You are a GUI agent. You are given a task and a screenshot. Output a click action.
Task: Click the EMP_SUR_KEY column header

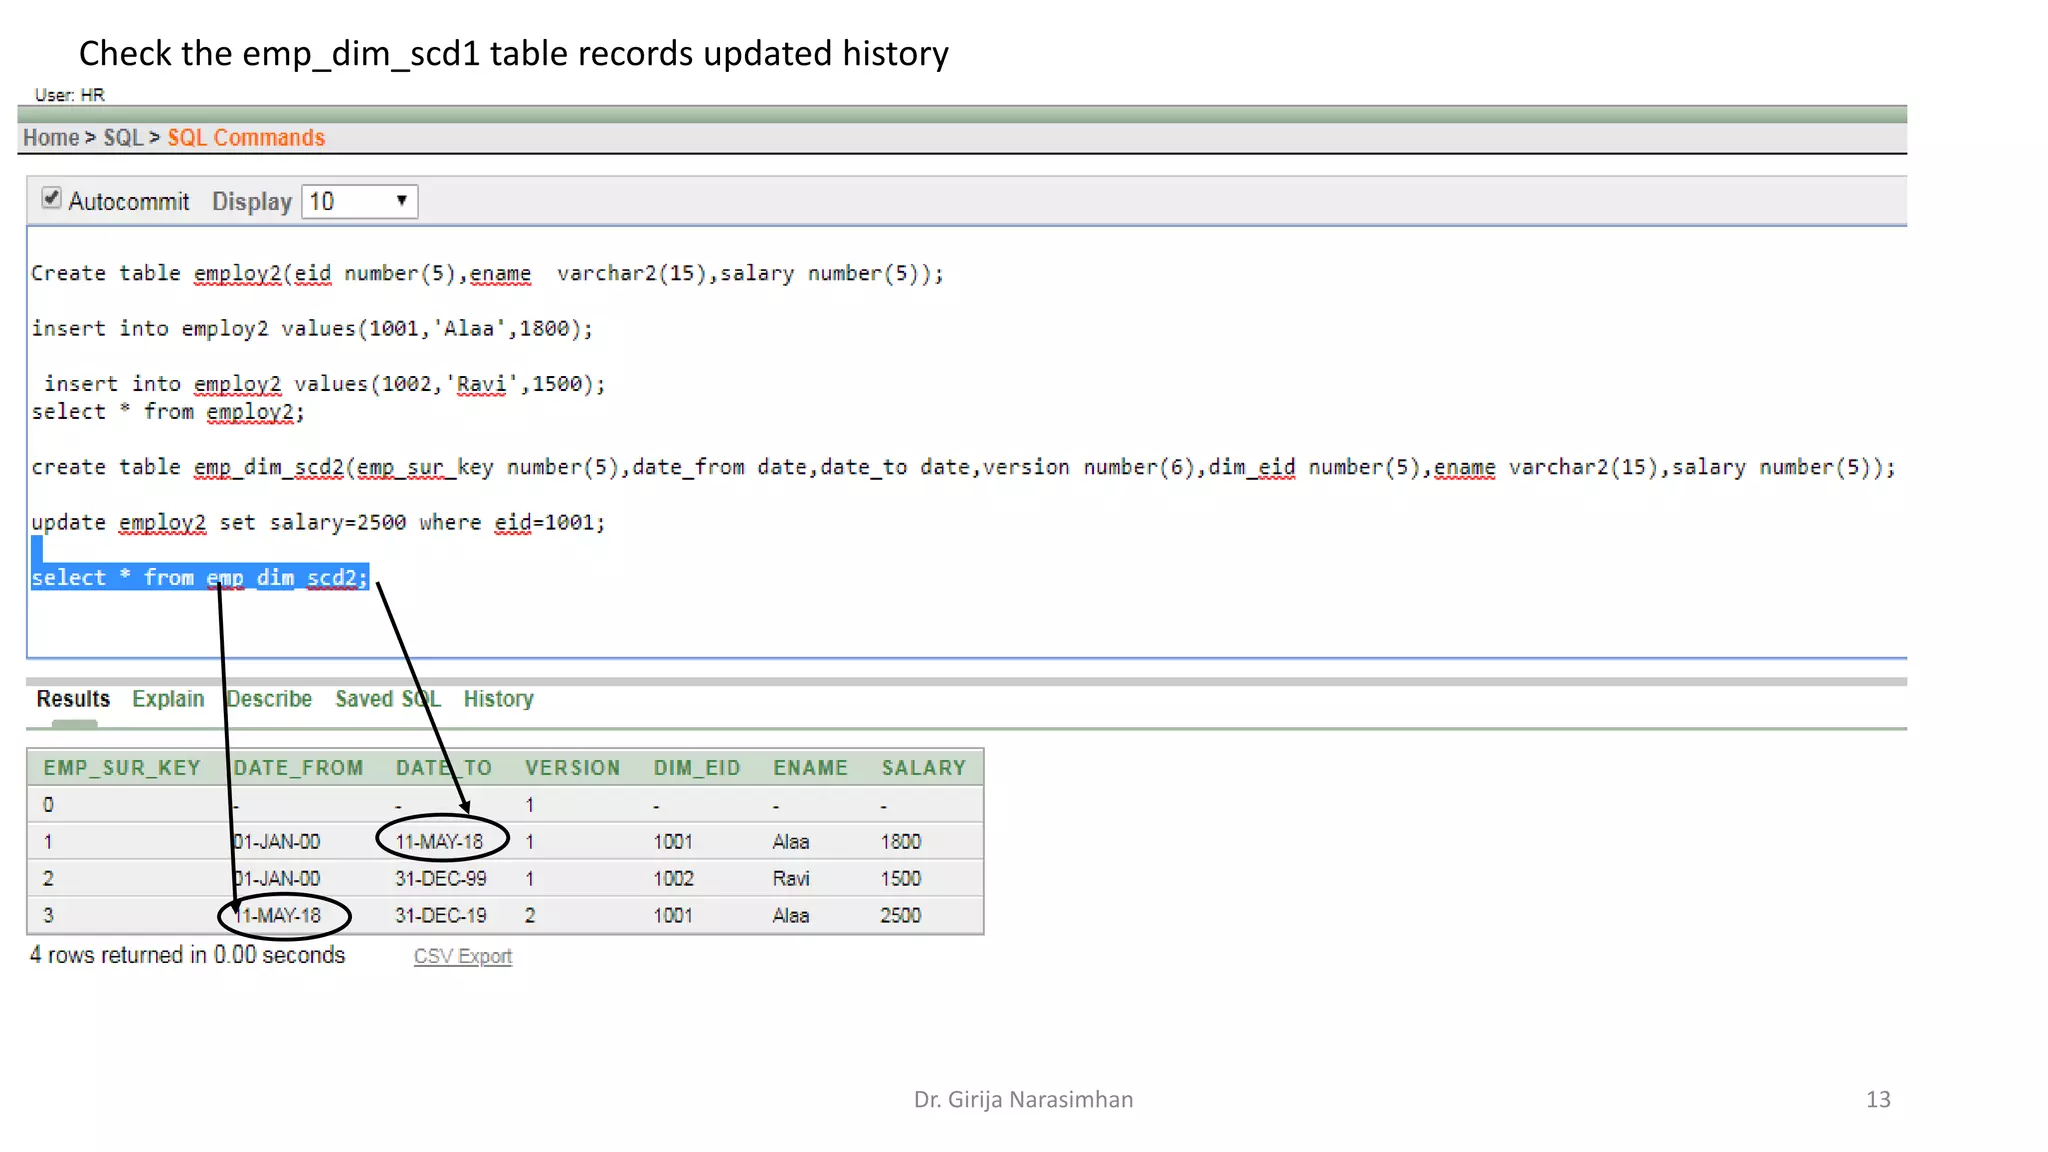pos(122,768)
